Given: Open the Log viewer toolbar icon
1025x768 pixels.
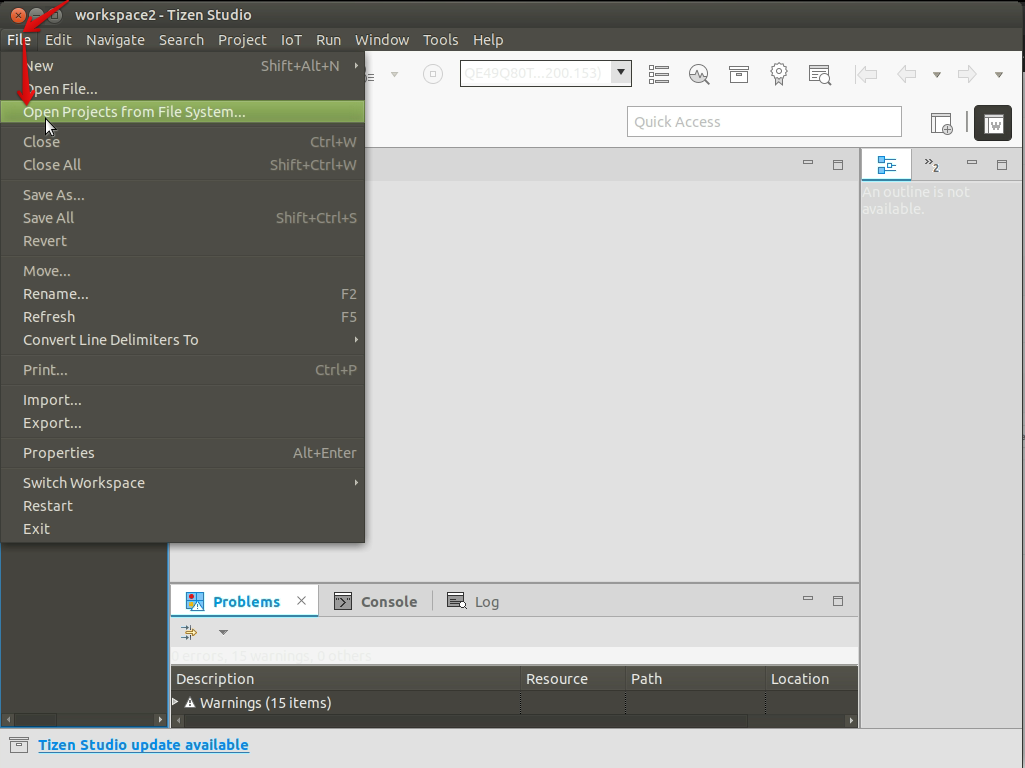Looking at the screenshot, I should 819,75.
